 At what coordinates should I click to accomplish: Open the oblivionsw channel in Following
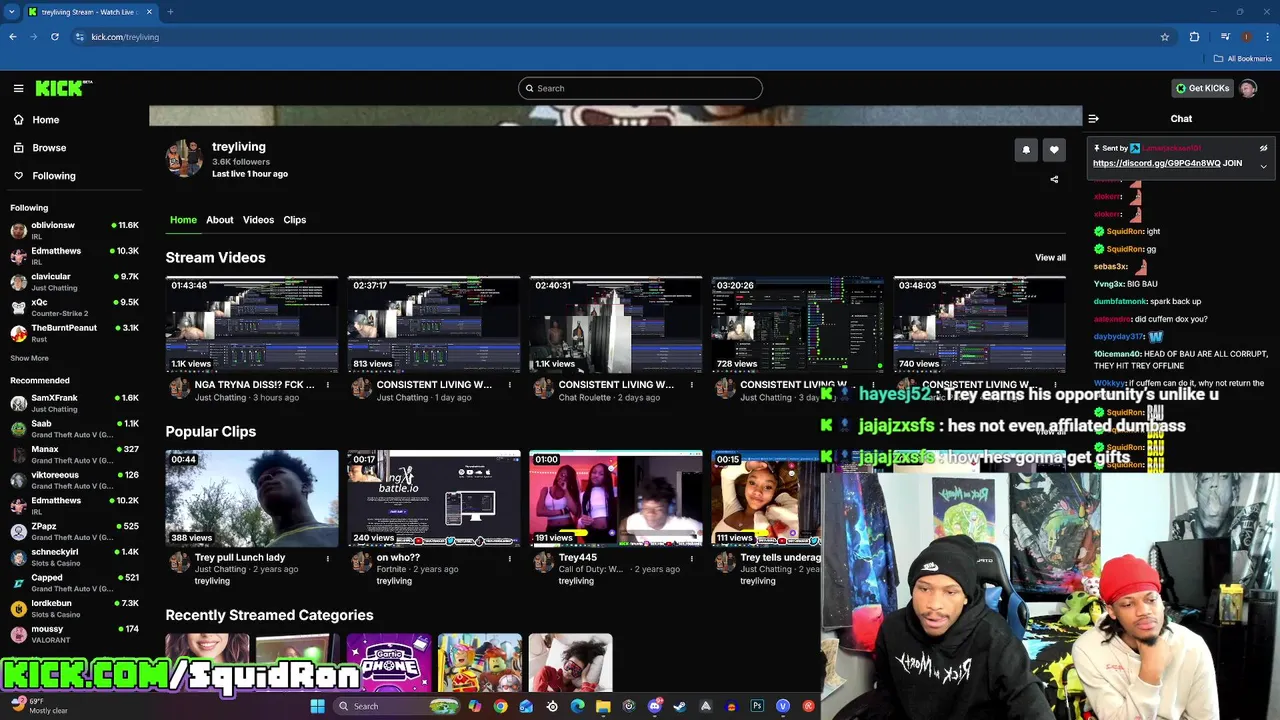[74, 230]
